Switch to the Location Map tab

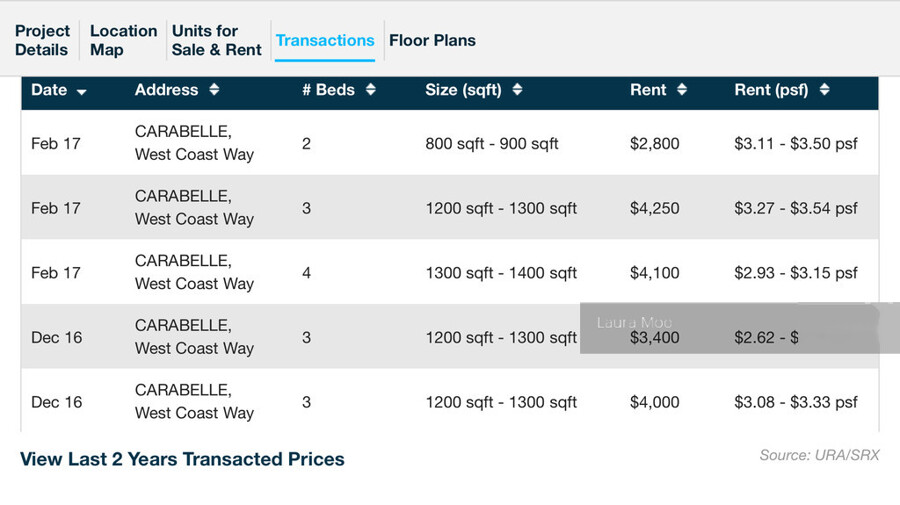[123, 40]
